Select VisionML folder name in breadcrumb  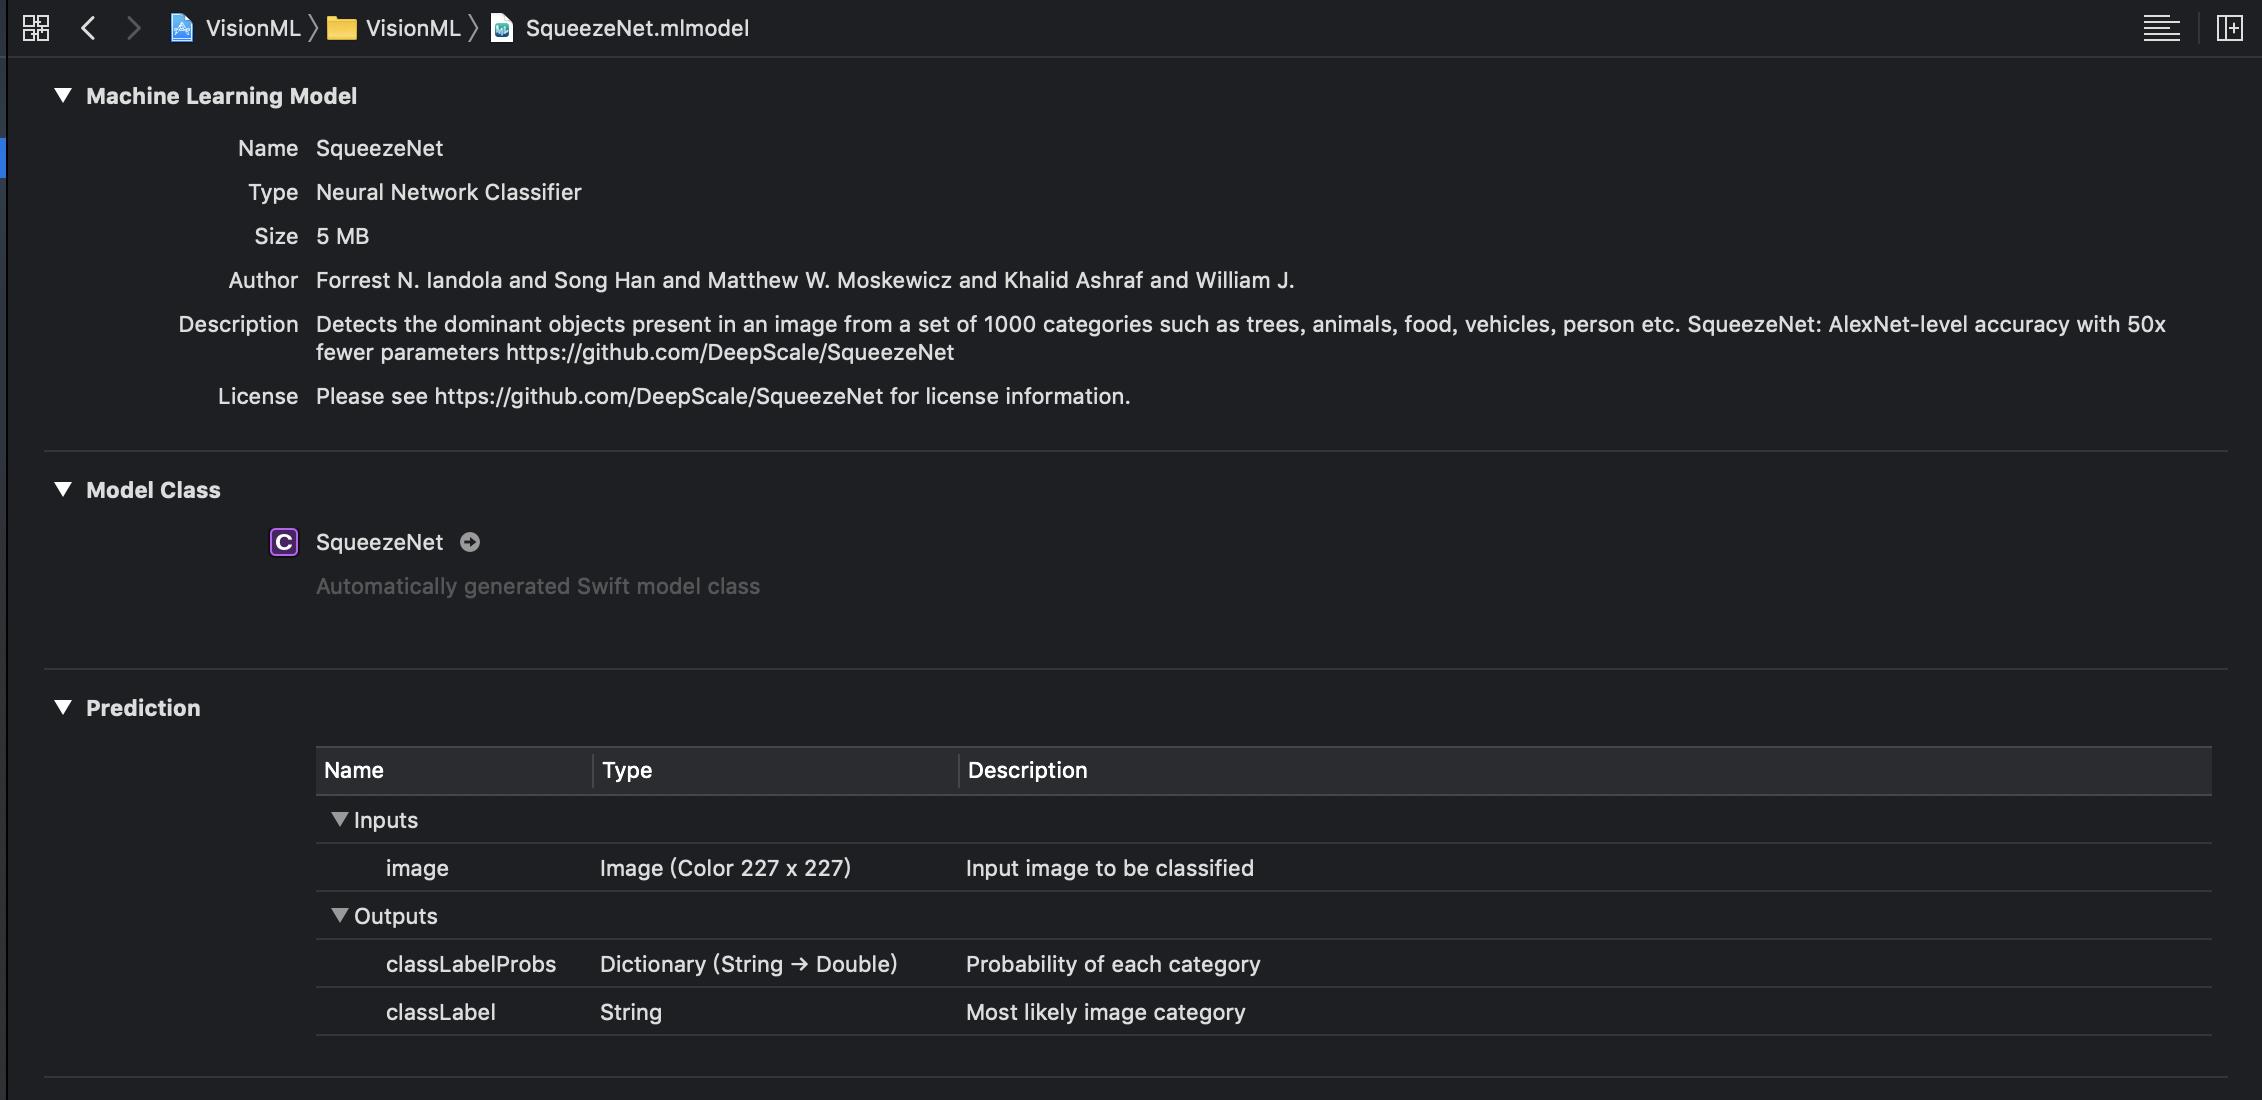[413, 28]
